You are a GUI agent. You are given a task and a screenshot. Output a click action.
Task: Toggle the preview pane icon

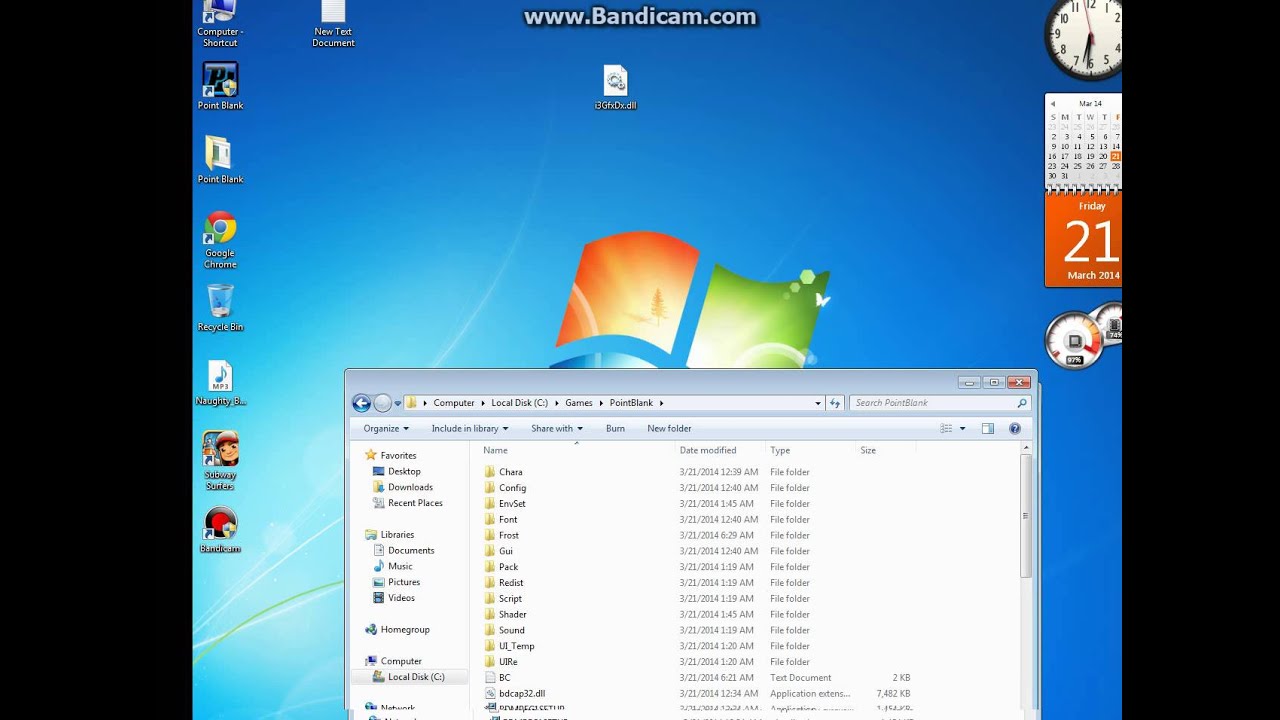pos(988,428)
